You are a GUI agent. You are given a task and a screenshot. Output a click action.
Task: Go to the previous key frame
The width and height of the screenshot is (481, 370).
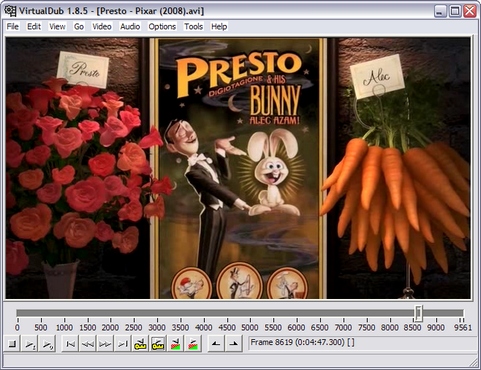click(x=140, y=344)
